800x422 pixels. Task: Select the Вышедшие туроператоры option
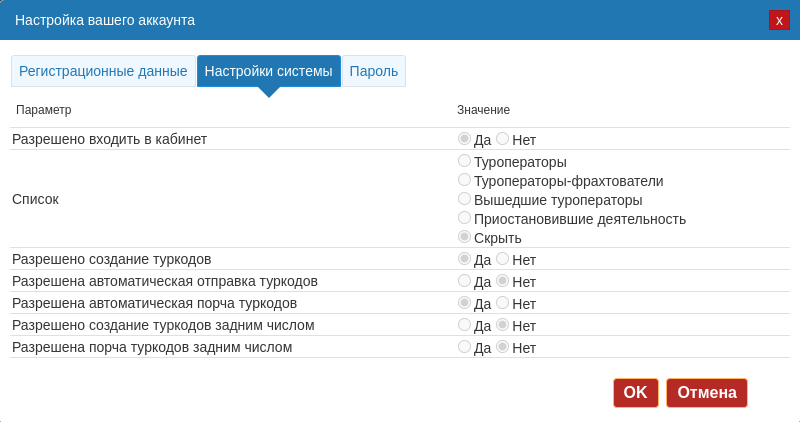point(465,199)
